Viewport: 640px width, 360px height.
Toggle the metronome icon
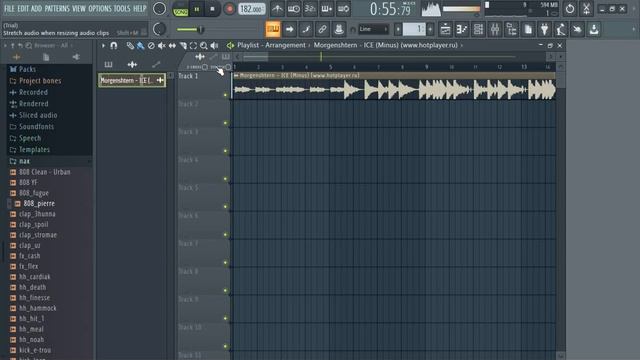tap(277, 9)
